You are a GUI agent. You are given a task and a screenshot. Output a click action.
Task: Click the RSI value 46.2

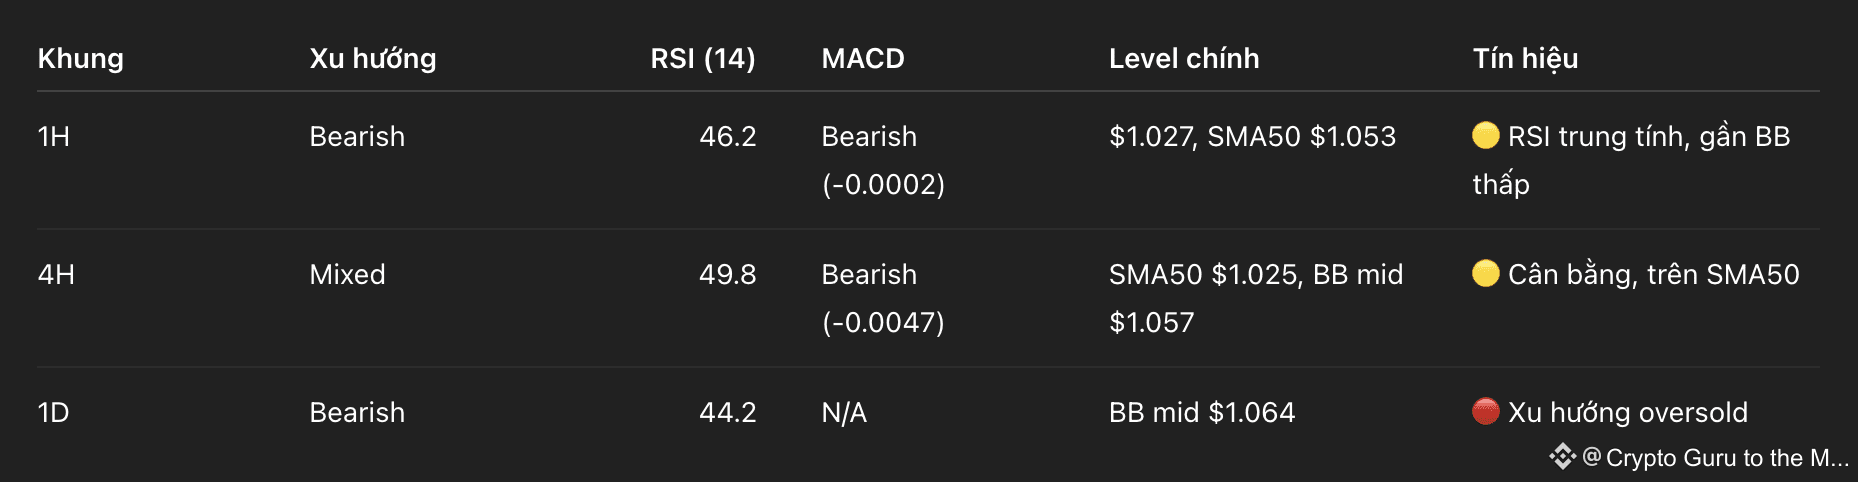pos(727,136)
